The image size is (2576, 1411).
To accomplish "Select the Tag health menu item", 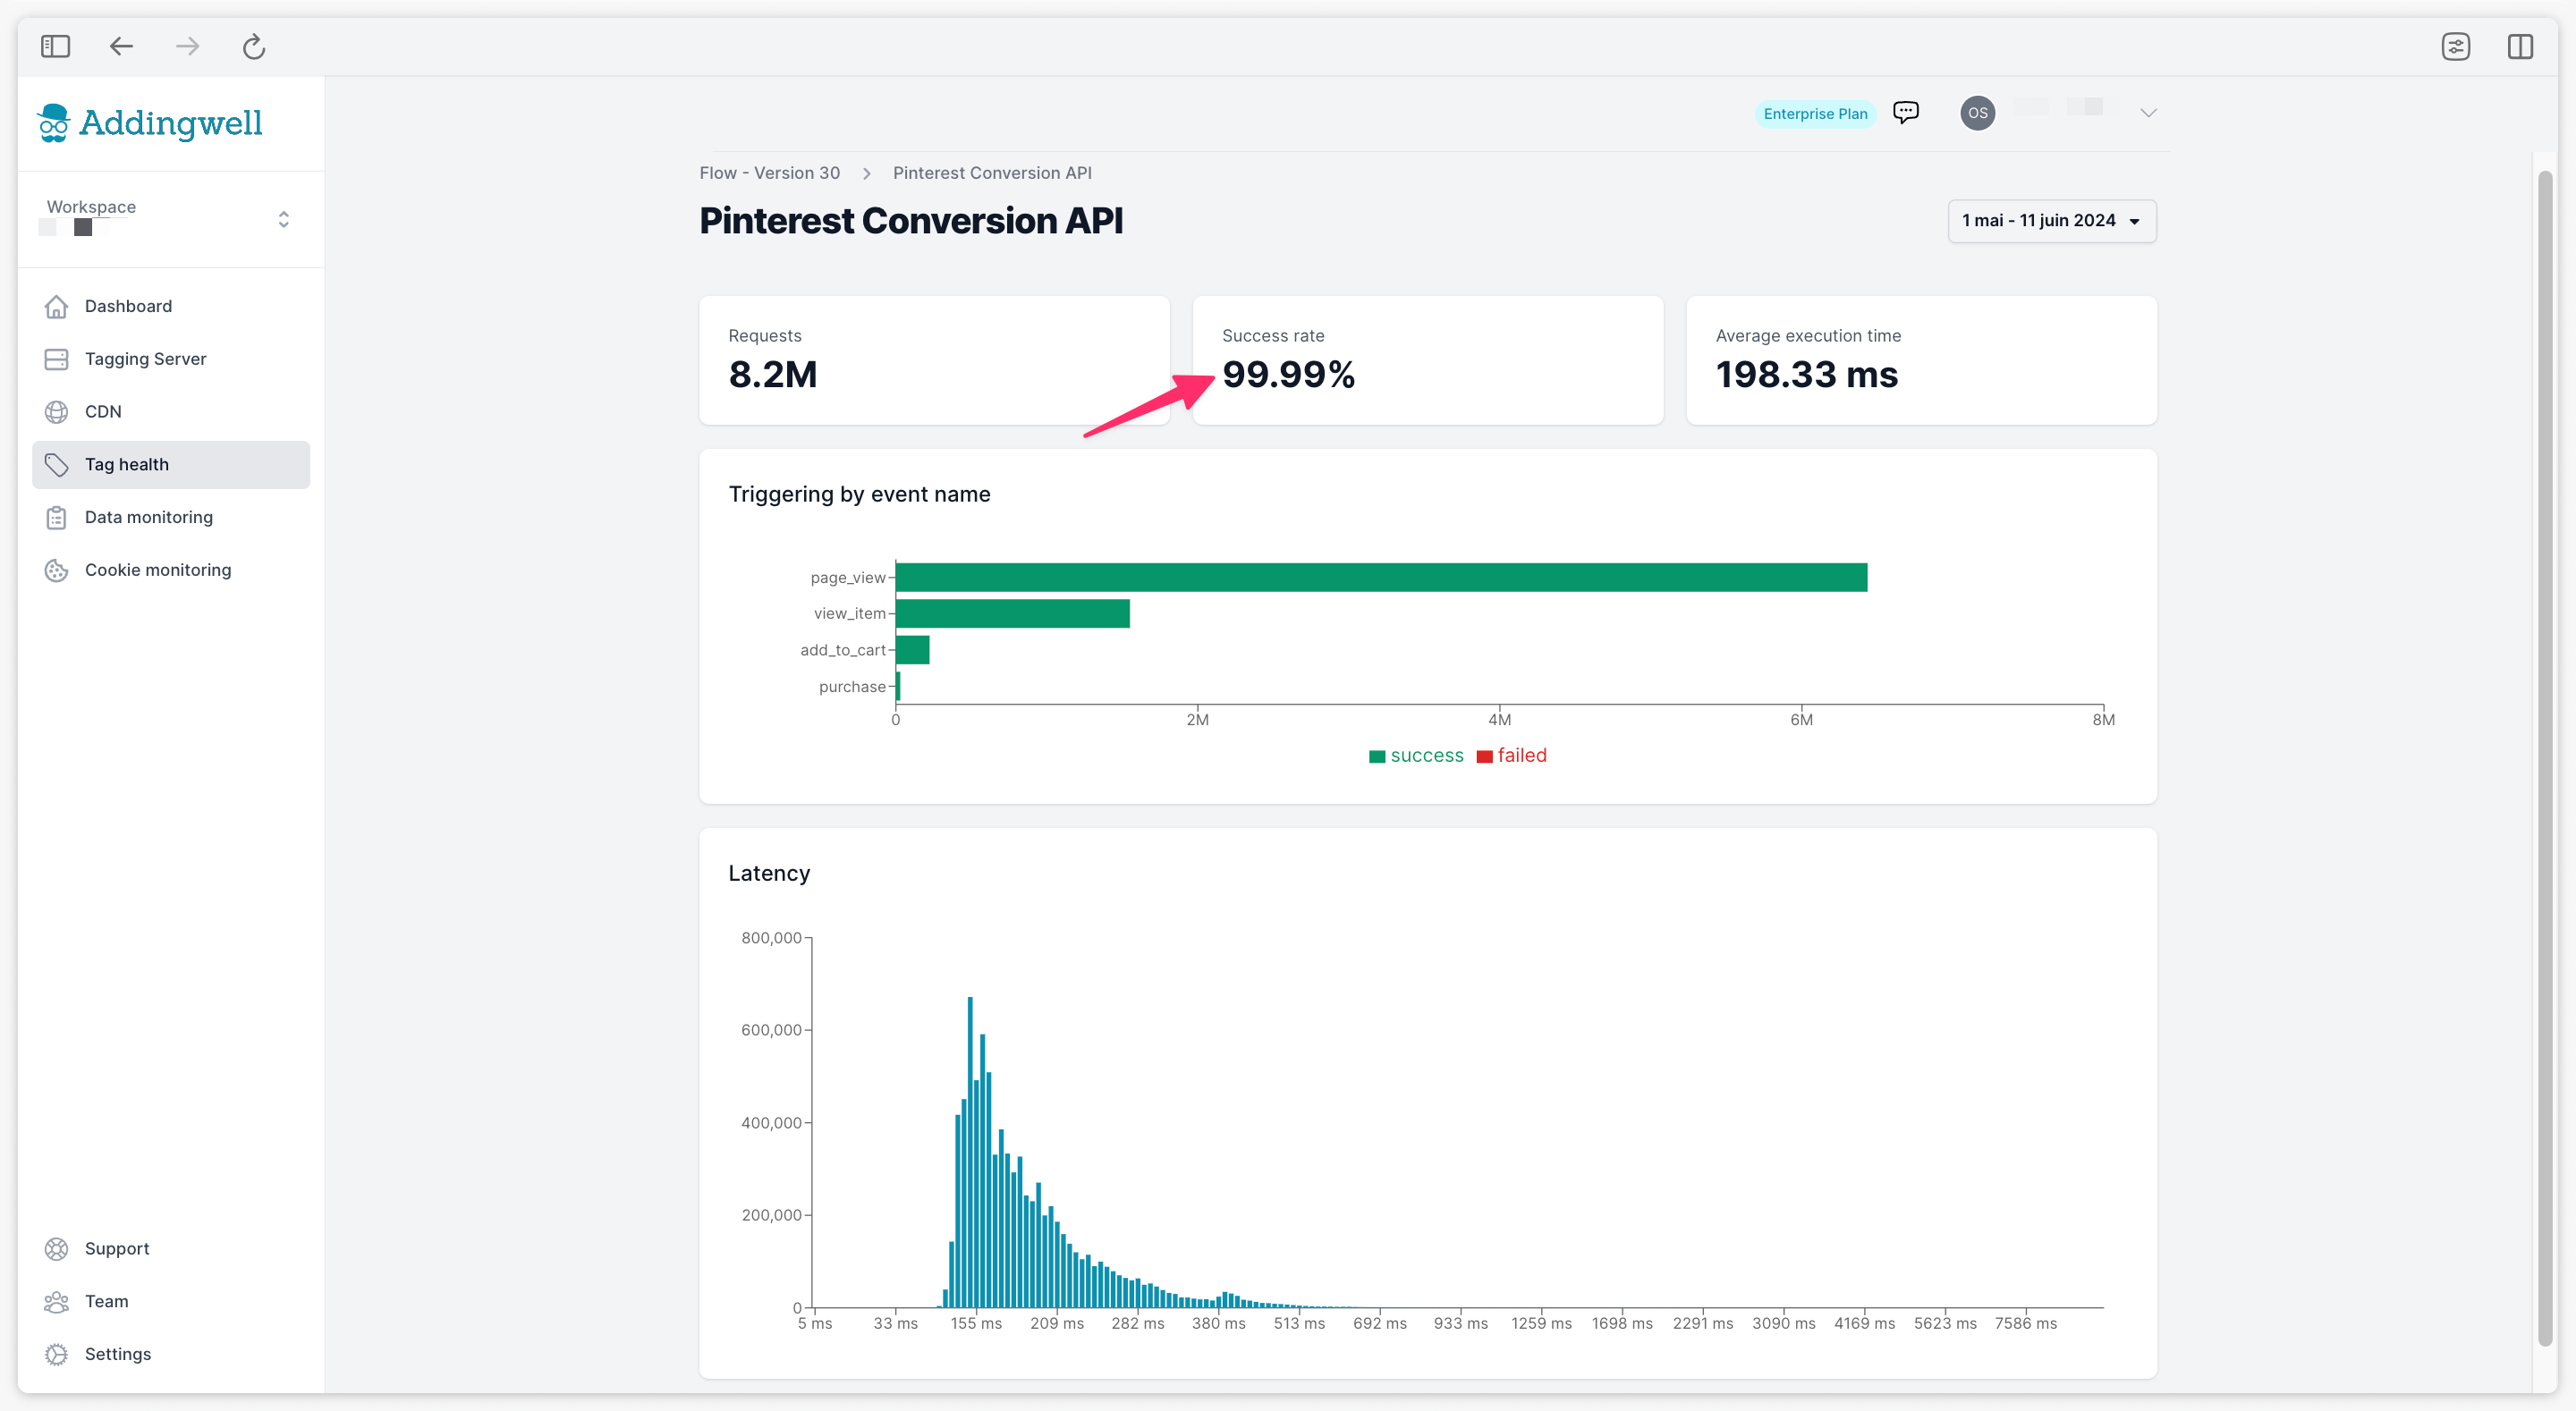I will coord(171,465).
